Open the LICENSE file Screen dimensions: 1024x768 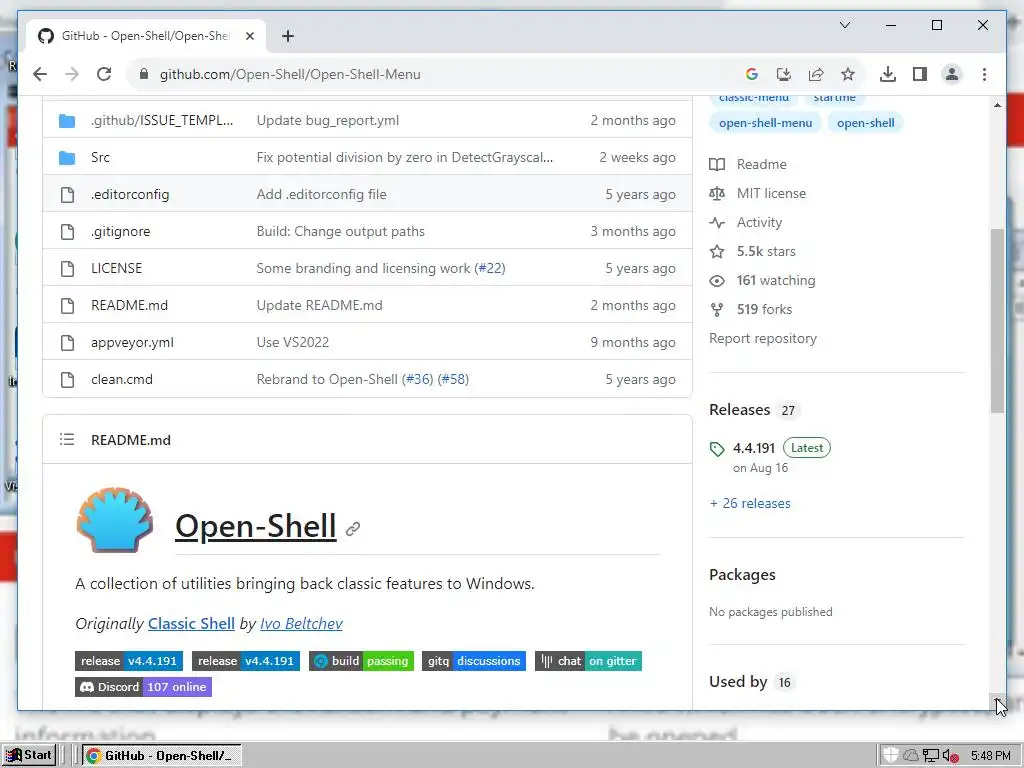(x=116, y=268)
